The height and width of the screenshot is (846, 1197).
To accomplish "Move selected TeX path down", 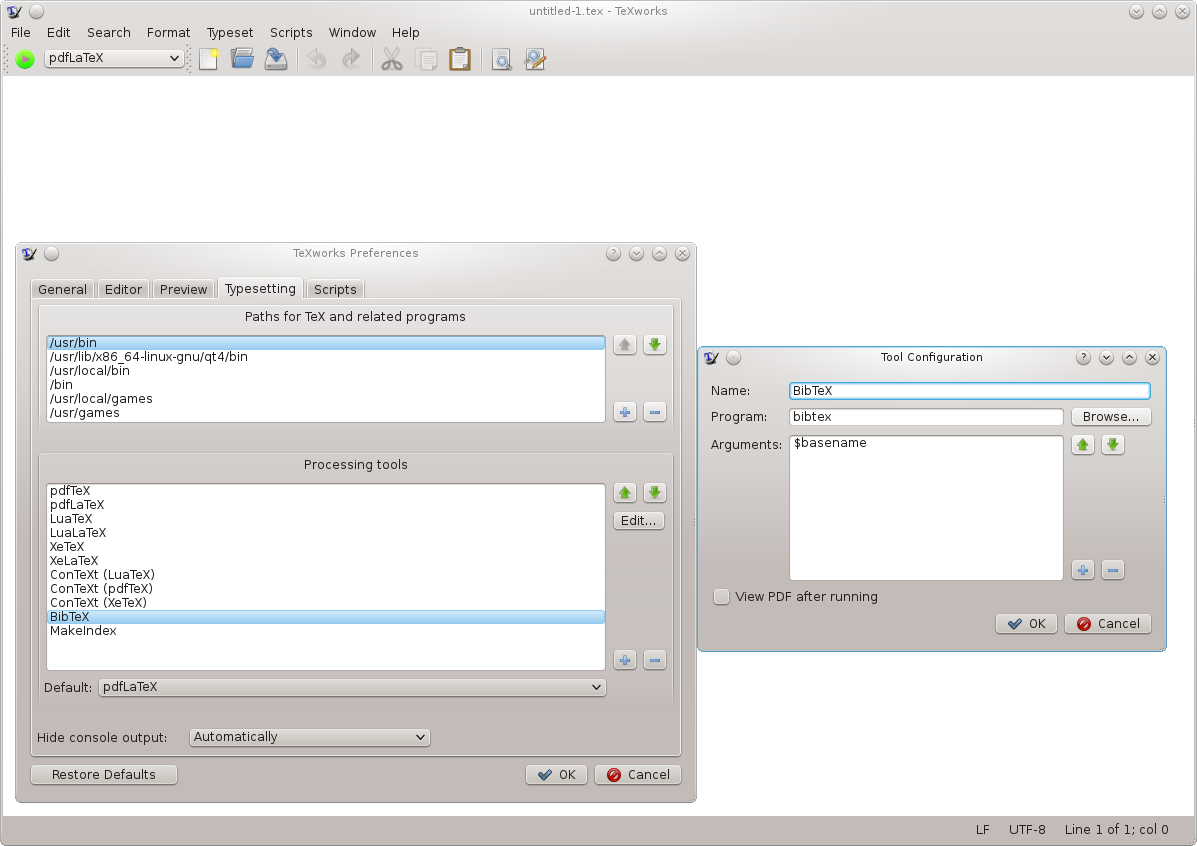I will coord(654,345).
